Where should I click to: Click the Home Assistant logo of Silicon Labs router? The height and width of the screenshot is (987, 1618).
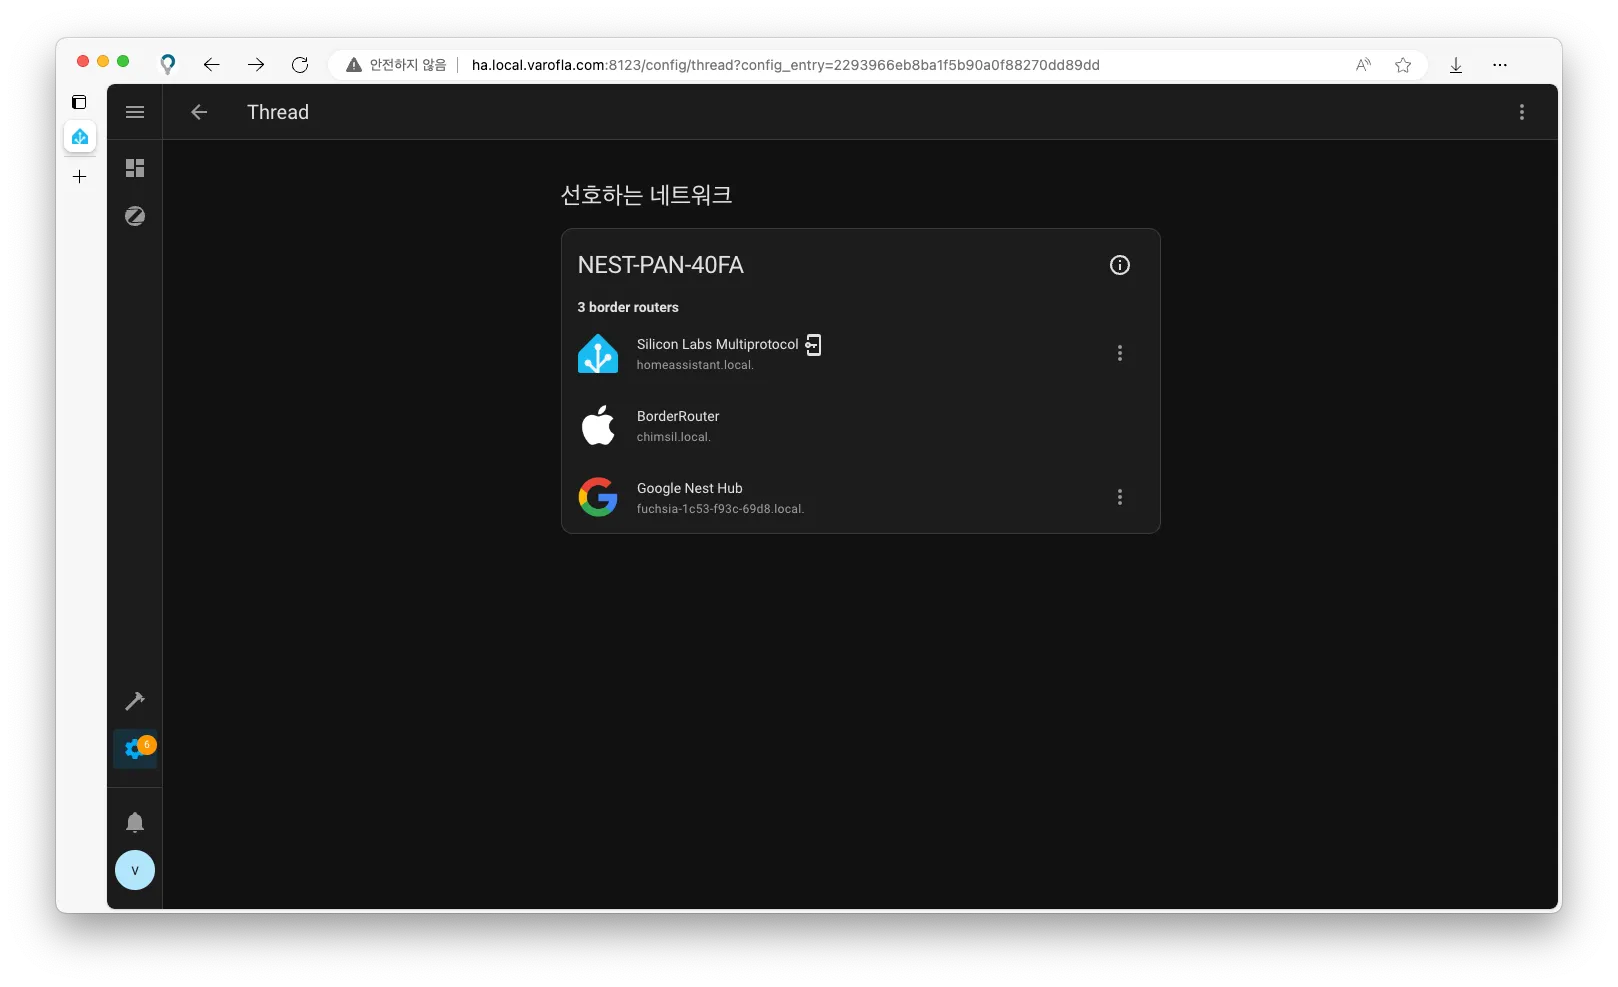tap(598, 354)
